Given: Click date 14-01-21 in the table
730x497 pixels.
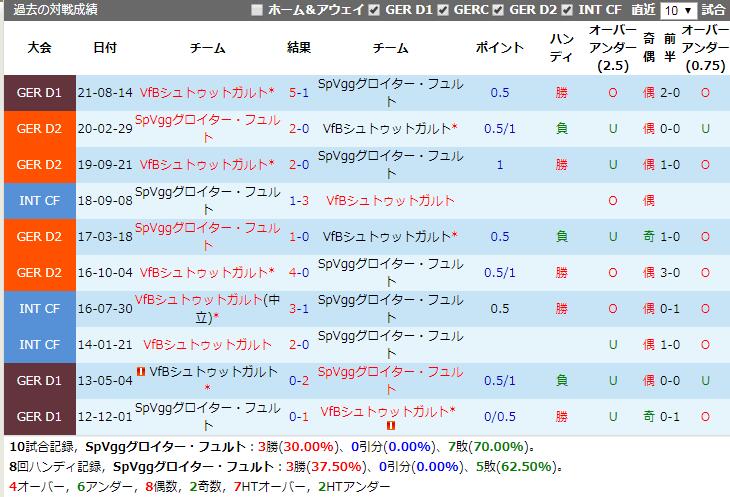Looking at the screenshot, I should [x=105, y=345].
